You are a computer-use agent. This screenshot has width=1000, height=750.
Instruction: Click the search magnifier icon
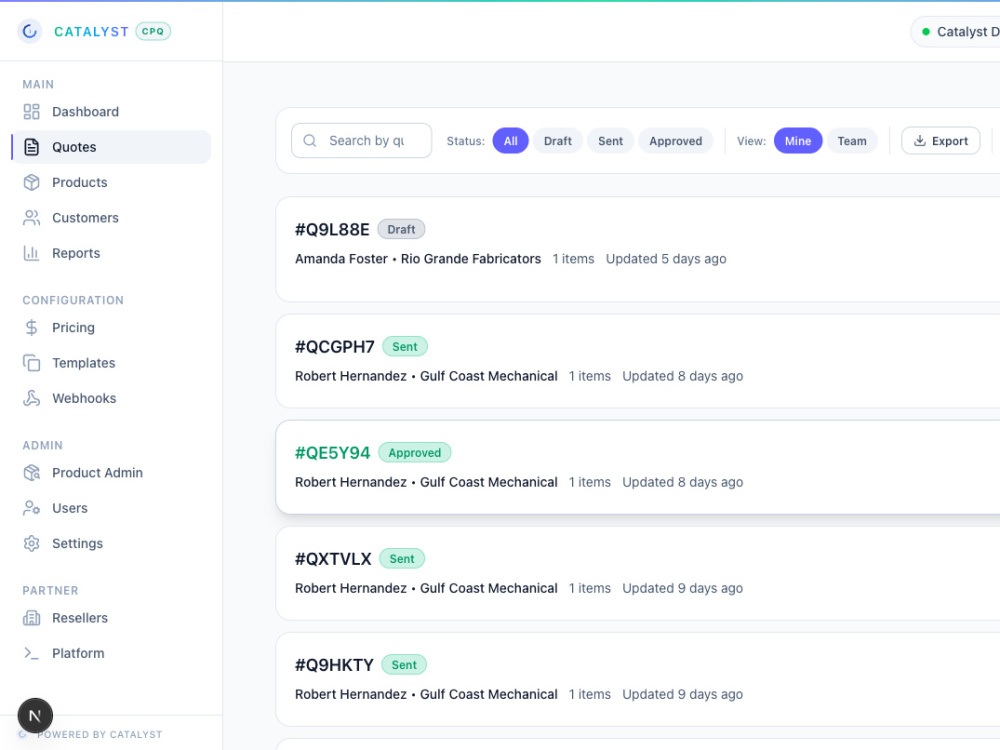[310, 140]
